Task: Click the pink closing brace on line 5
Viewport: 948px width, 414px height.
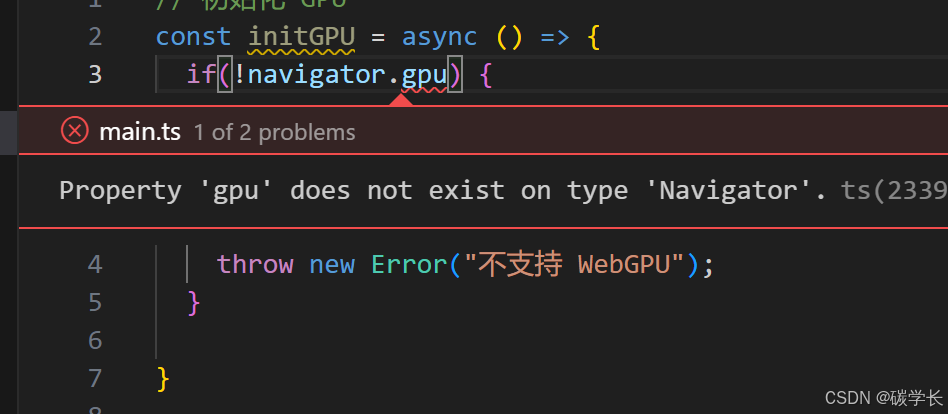Action: pos(193,302)
